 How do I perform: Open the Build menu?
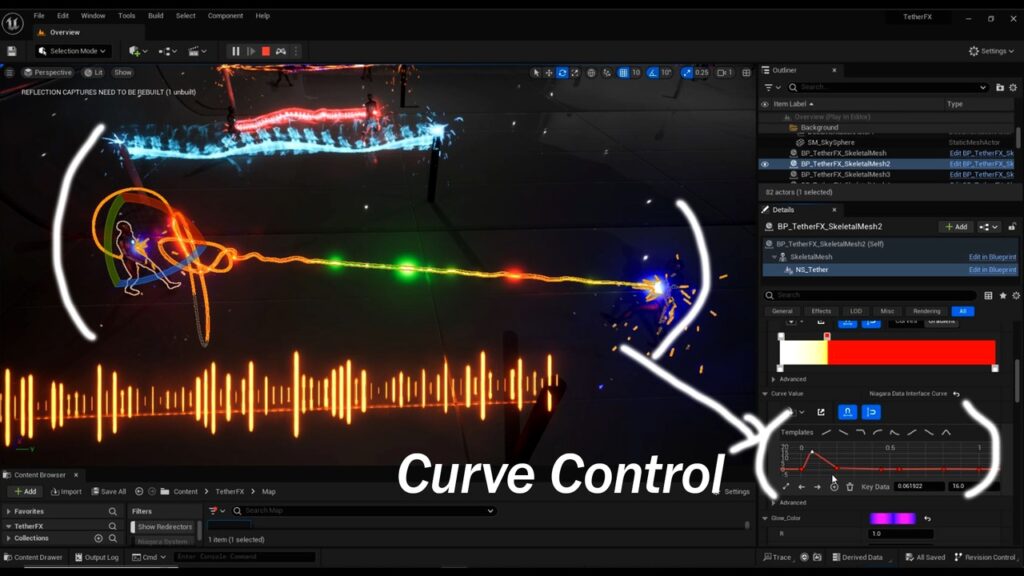[155, 16]
